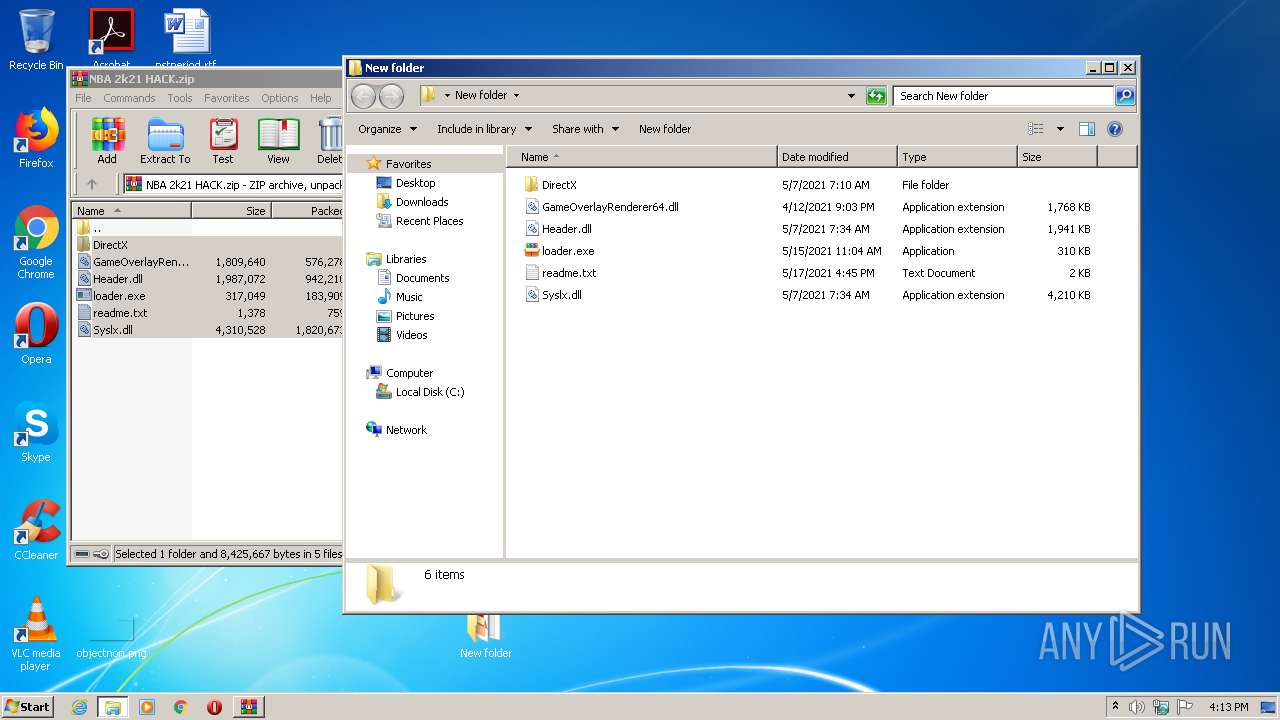Click Windows Media Player taskbar icon

point(147,707)
